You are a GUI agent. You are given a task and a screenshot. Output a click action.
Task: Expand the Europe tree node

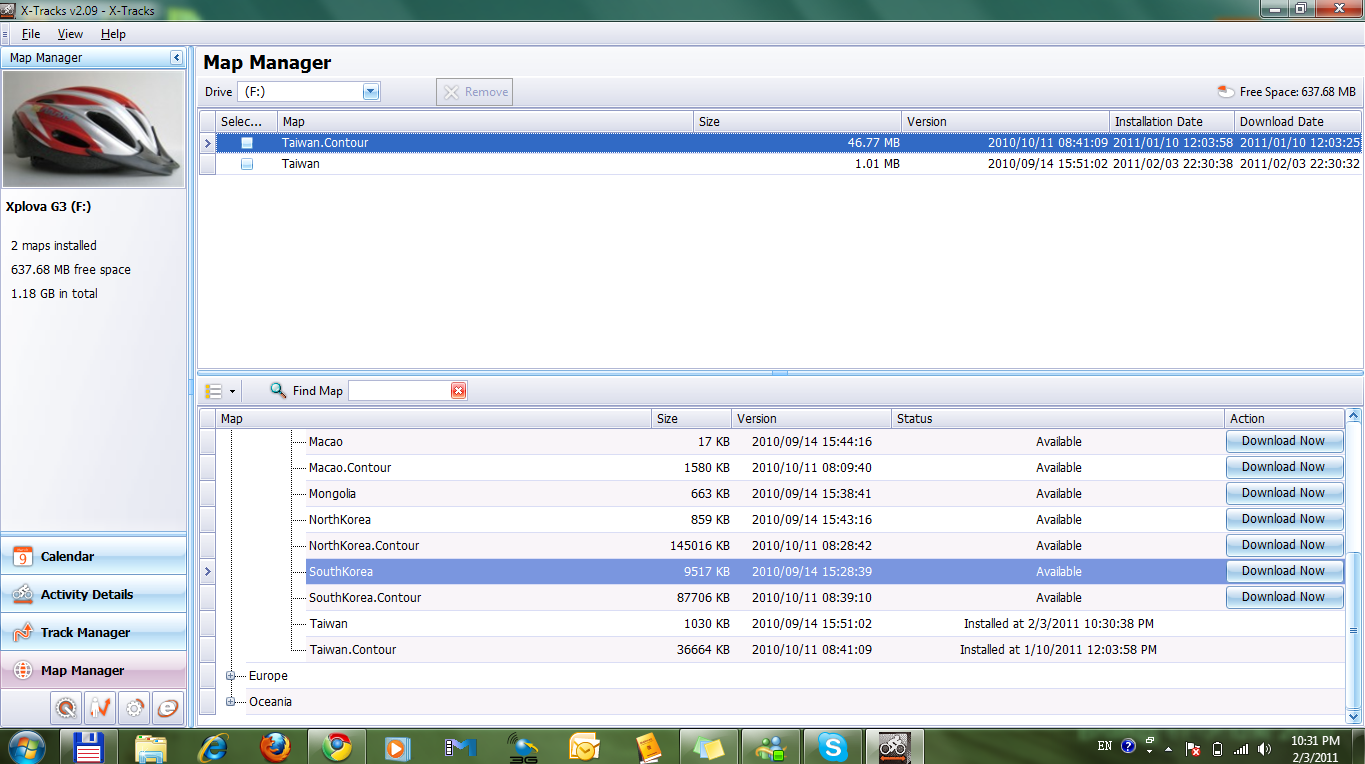click(x=231, y=676)
